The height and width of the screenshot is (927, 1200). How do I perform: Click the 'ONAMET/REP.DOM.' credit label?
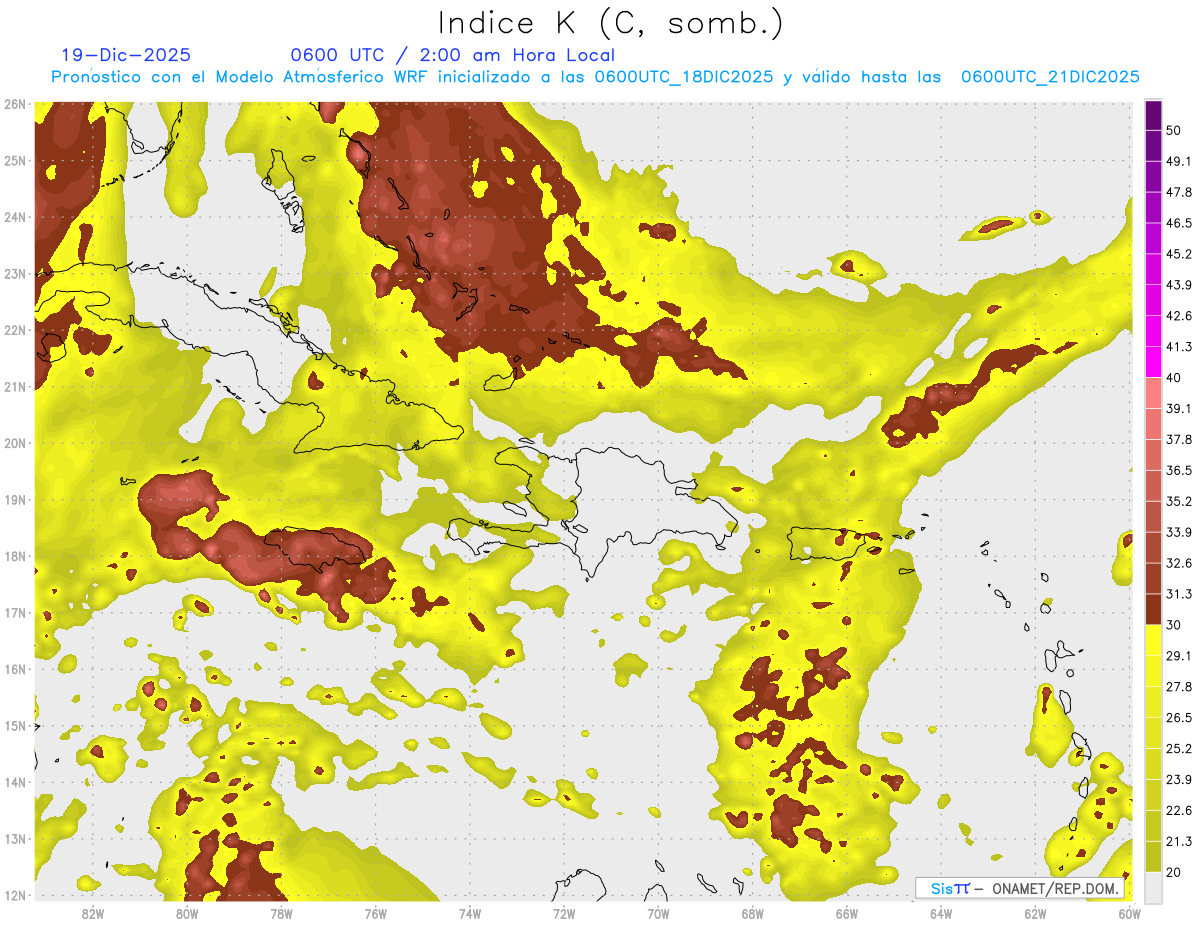coord(1054,888)
